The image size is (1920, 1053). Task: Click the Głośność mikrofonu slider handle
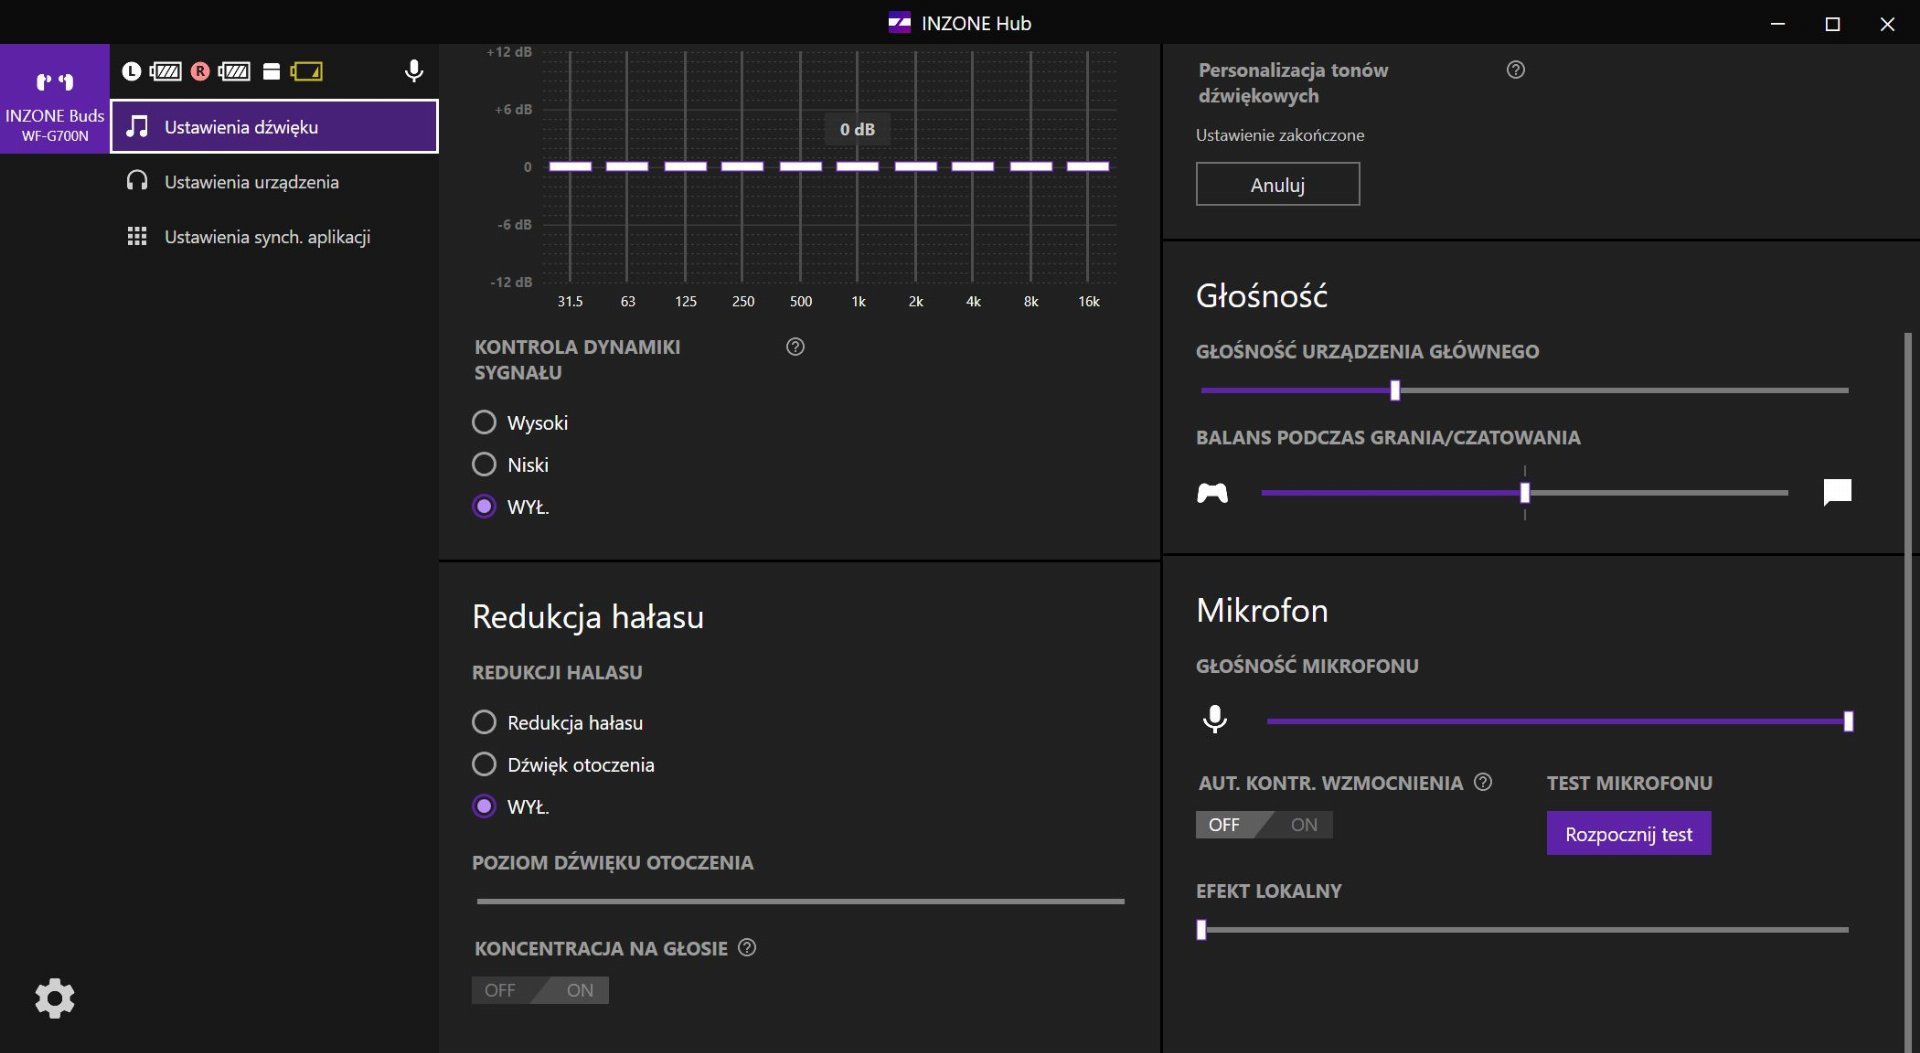point(1848,721)
